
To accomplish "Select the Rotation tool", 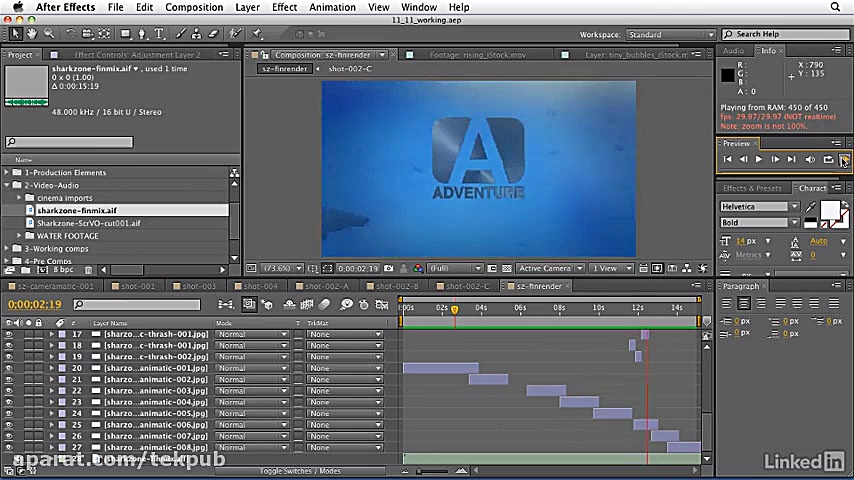I will pos(71,34).
